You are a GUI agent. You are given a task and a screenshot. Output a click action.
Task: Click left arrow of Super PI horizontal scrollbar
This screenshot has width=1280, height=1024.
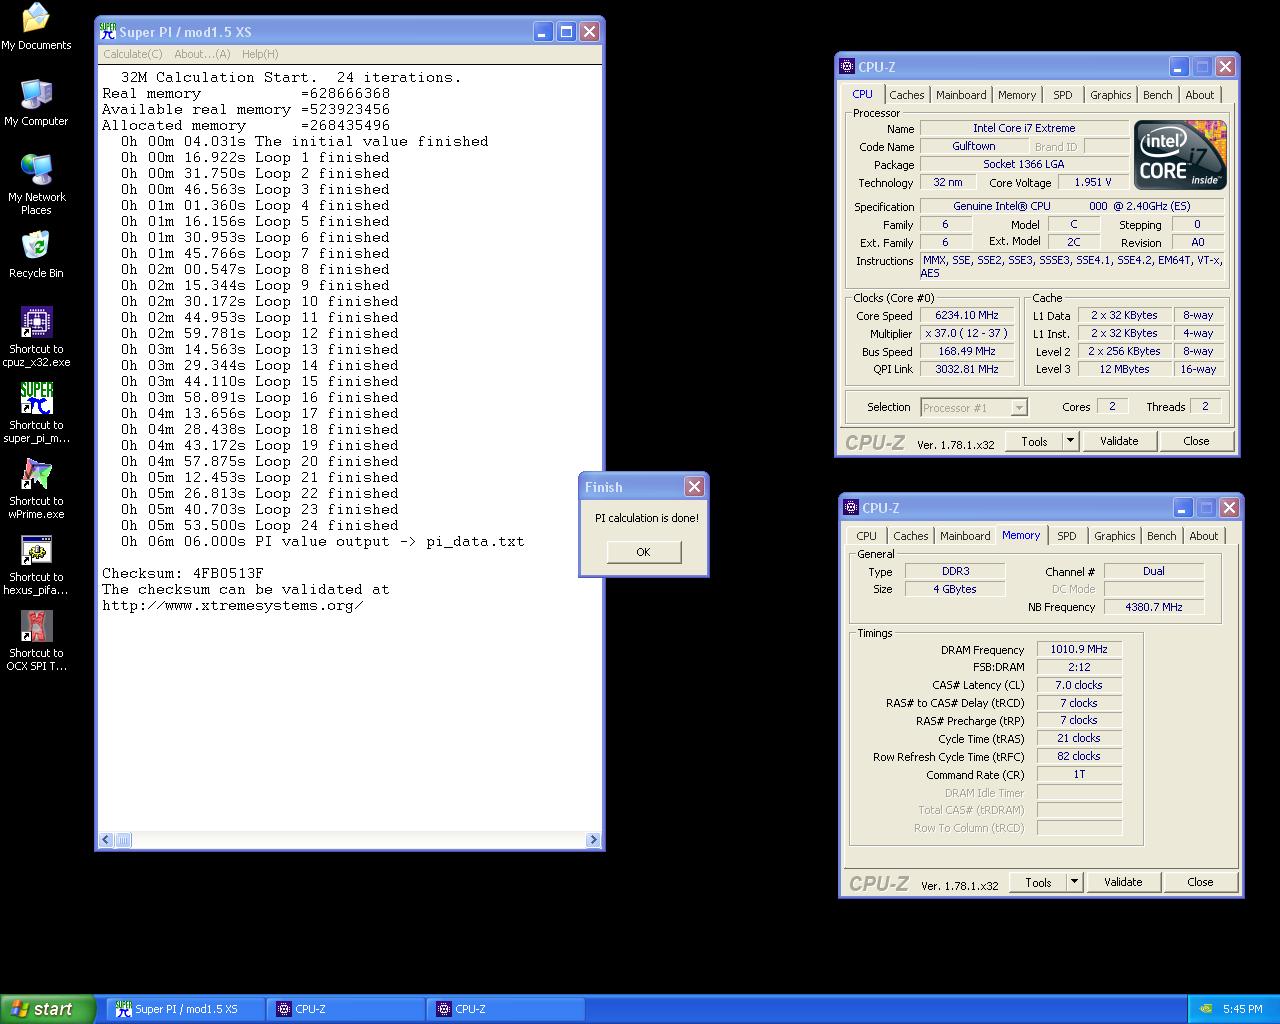107,840
